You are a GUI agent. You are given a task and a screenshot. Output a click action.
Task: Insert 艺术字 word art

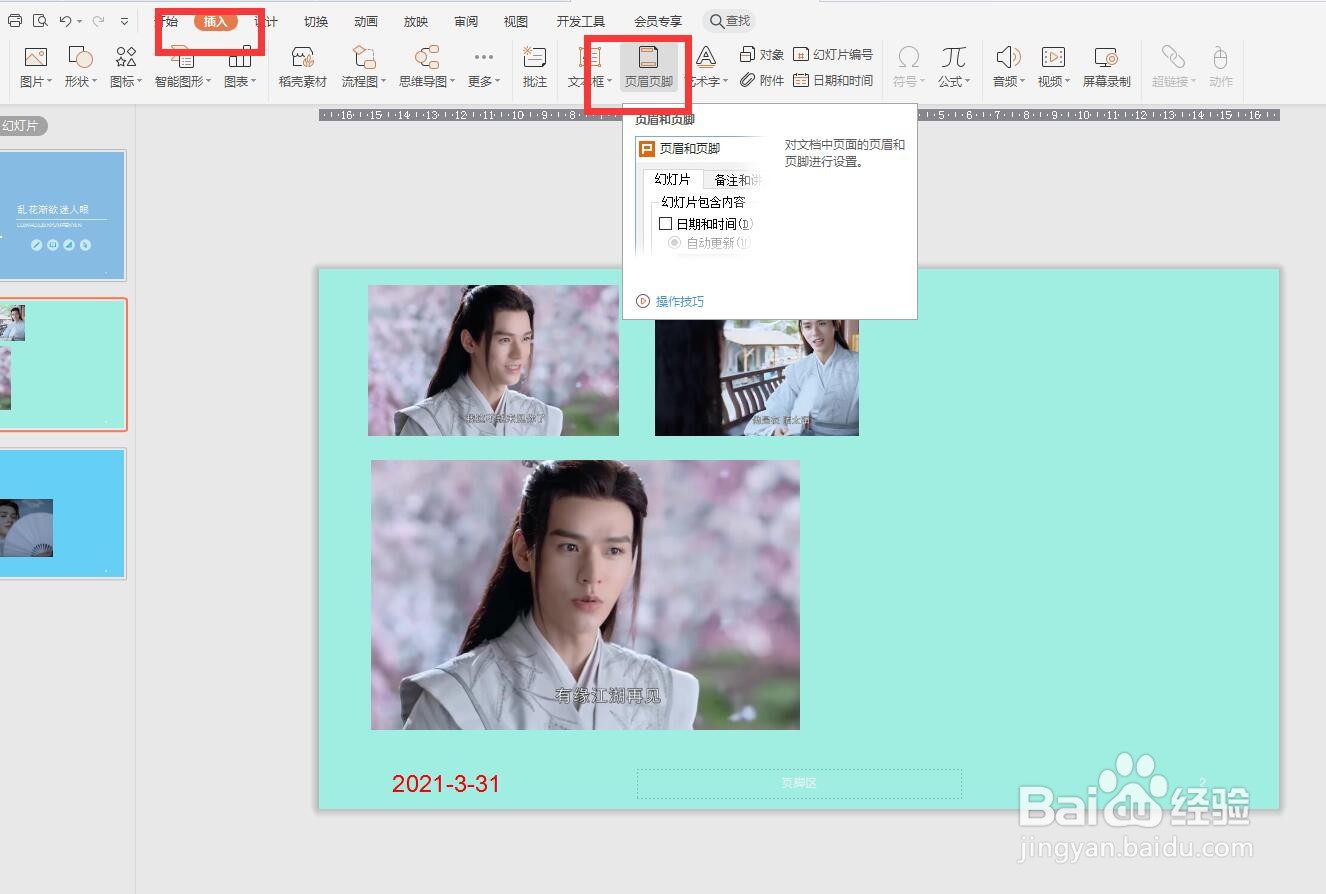pyautogui.click(x=706, y=57)
